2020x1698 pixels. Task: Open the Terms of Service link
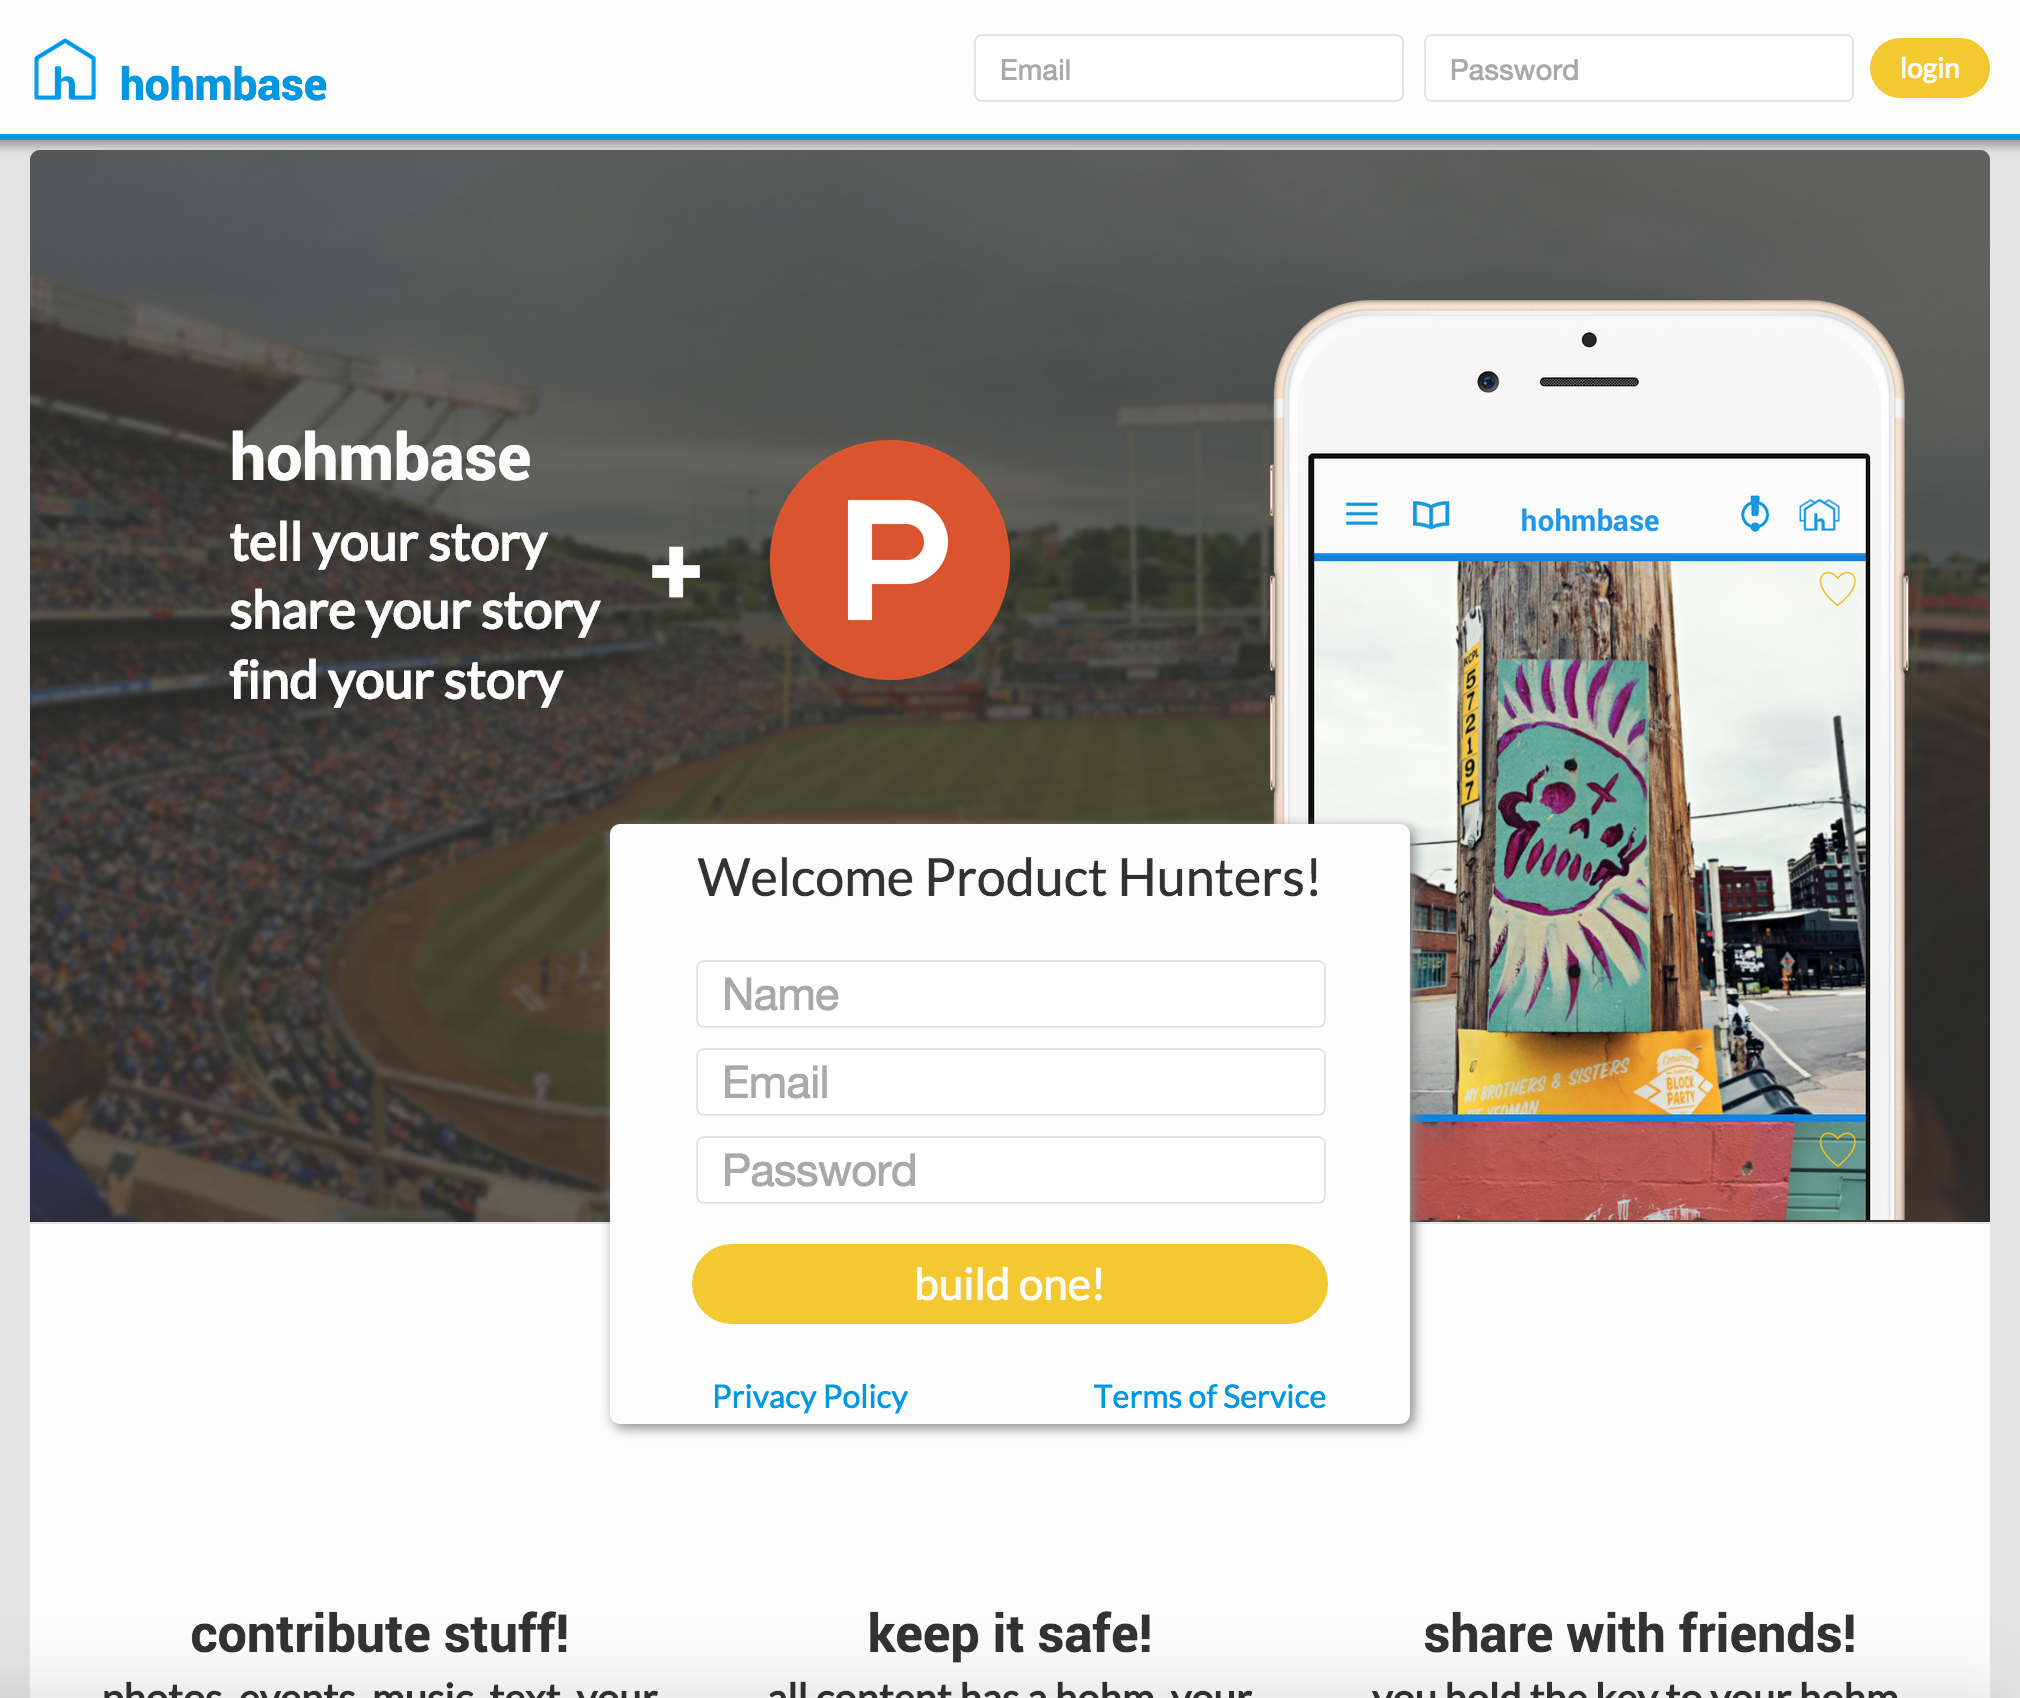1209,1396
